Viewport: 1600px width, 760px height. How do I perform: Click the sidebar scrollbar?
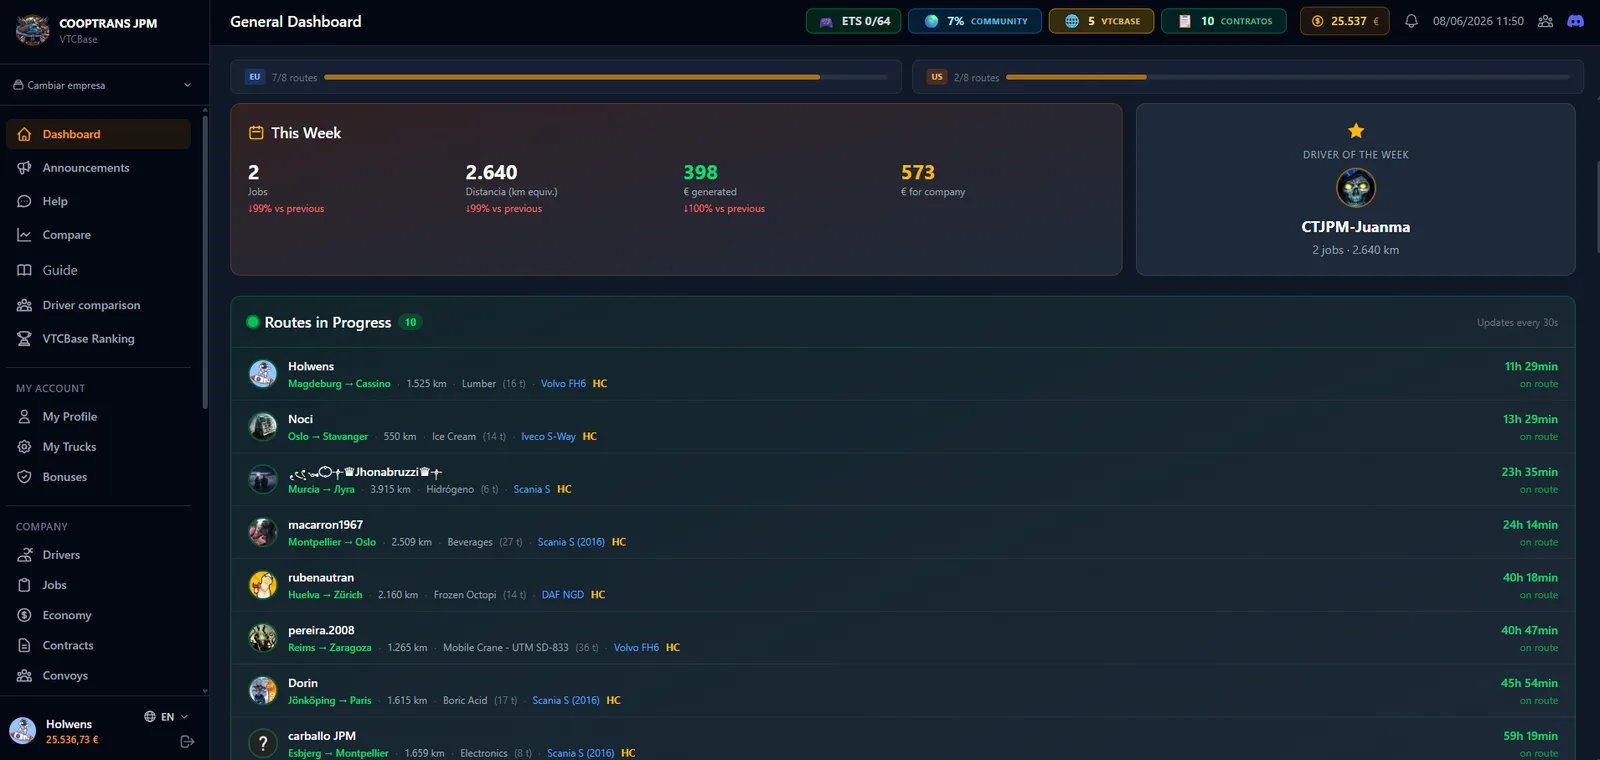pos(205,260)
